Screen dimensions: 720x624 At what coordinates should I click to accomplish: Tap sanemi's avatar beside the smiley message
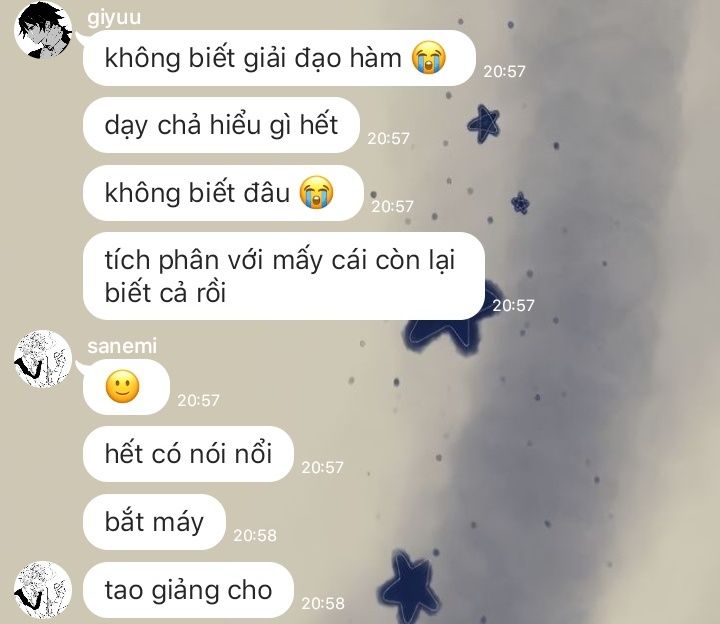coord(43,359)
